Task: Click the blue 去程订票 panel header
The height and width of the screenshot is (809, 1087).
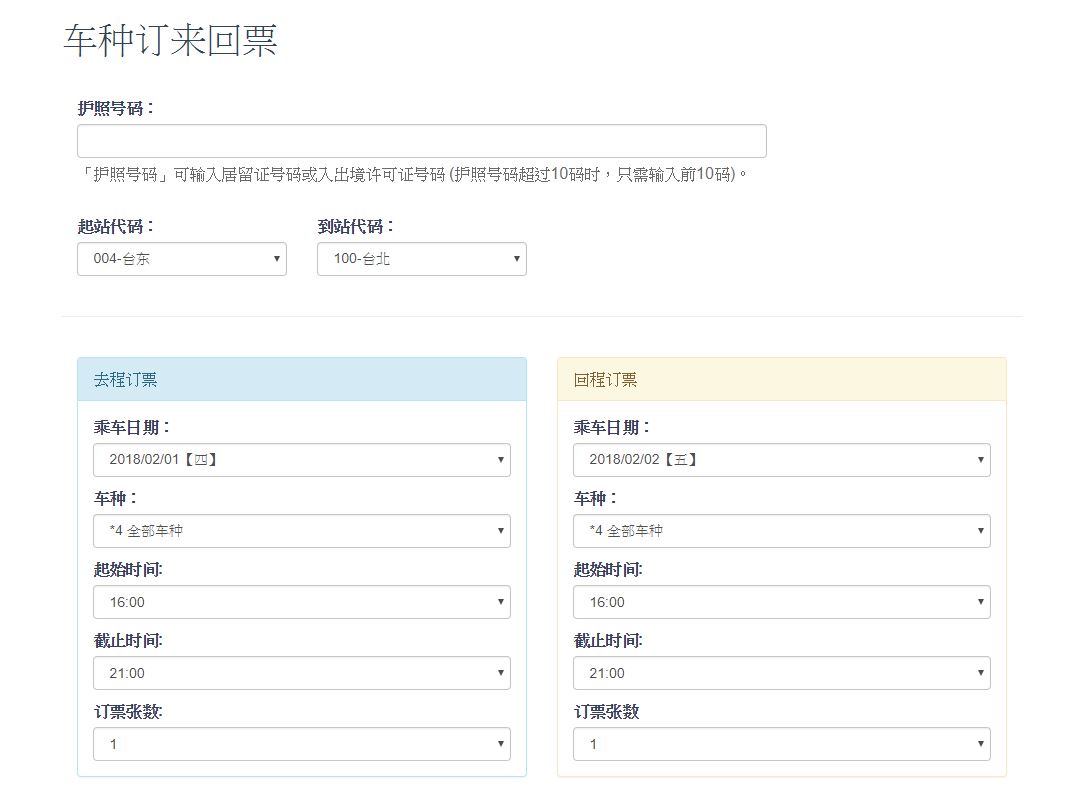Action: (301, 380)
